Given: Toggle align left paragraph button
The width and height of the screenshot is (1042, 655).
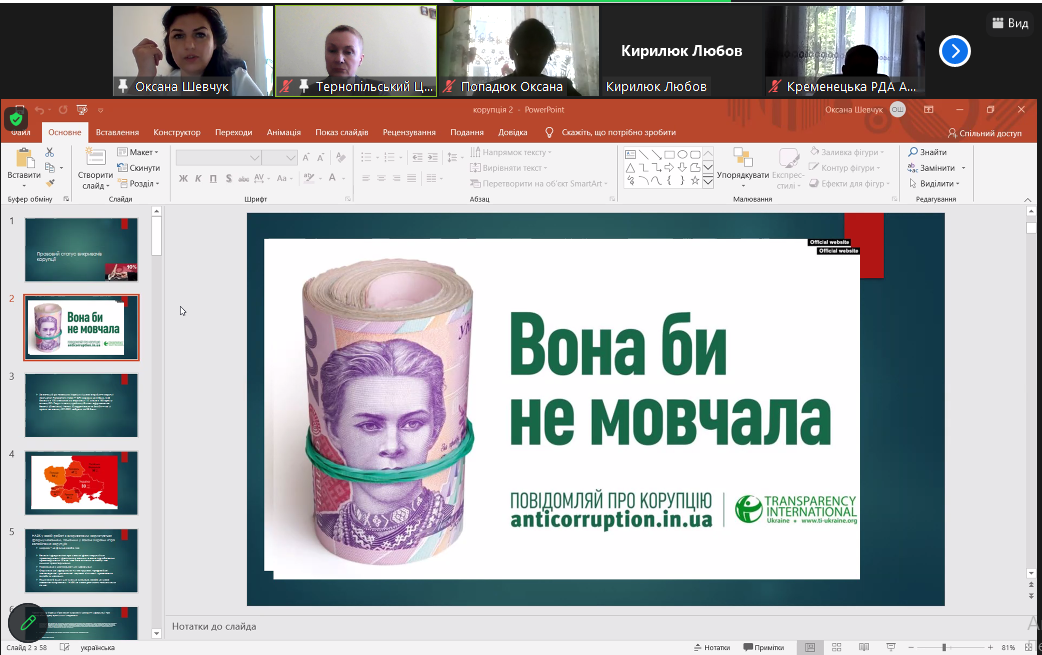Looking at the screenshot, I should 366,178.
